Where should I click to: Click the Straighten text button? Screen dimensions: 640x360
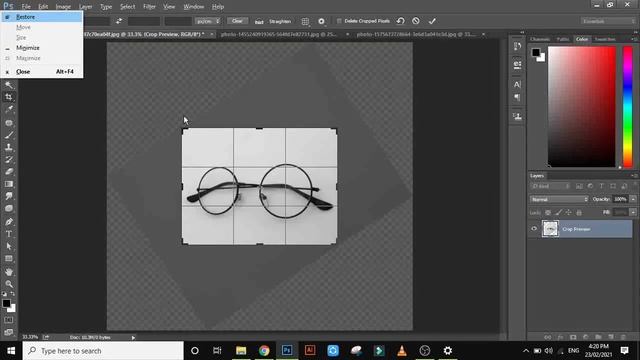(280, 21)
